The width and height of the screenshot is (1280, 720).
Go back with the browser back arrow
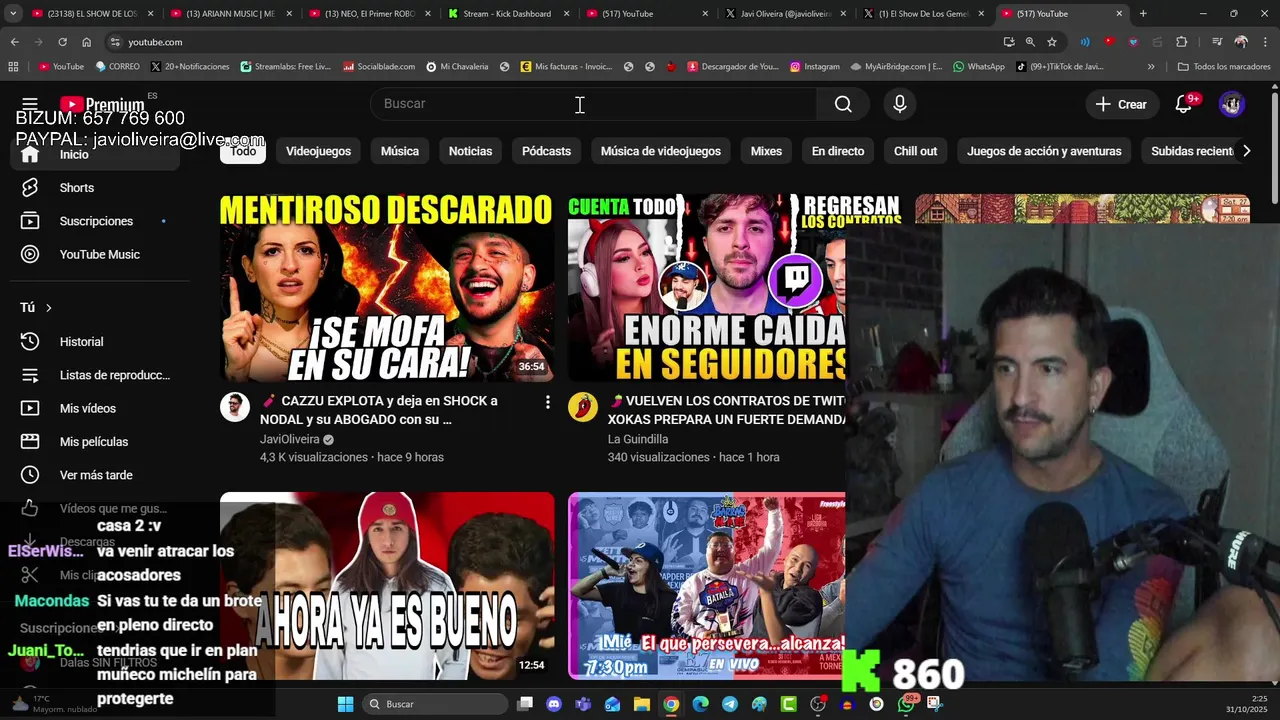tap(14, 42)
